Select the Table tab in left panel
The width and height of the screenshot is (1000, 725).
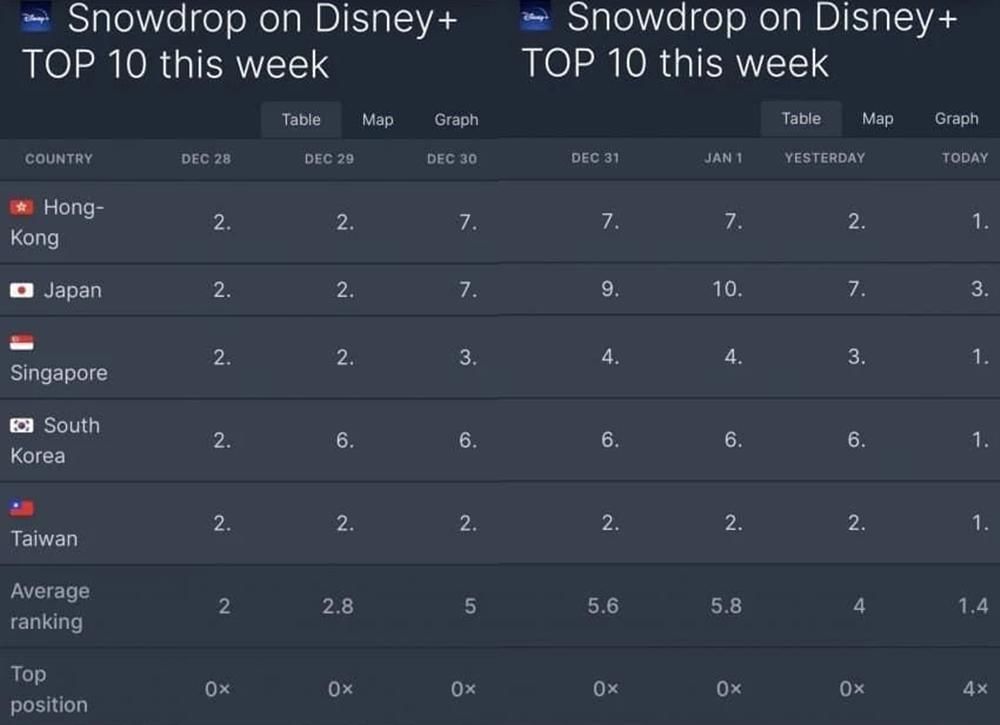pos(301,119)
